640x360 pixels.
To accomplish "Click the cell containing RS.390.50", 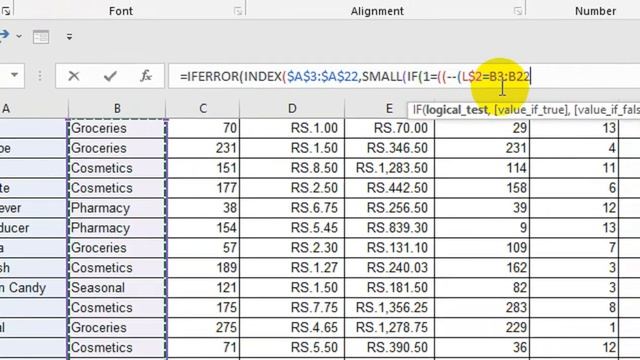I will click(389, 348).
